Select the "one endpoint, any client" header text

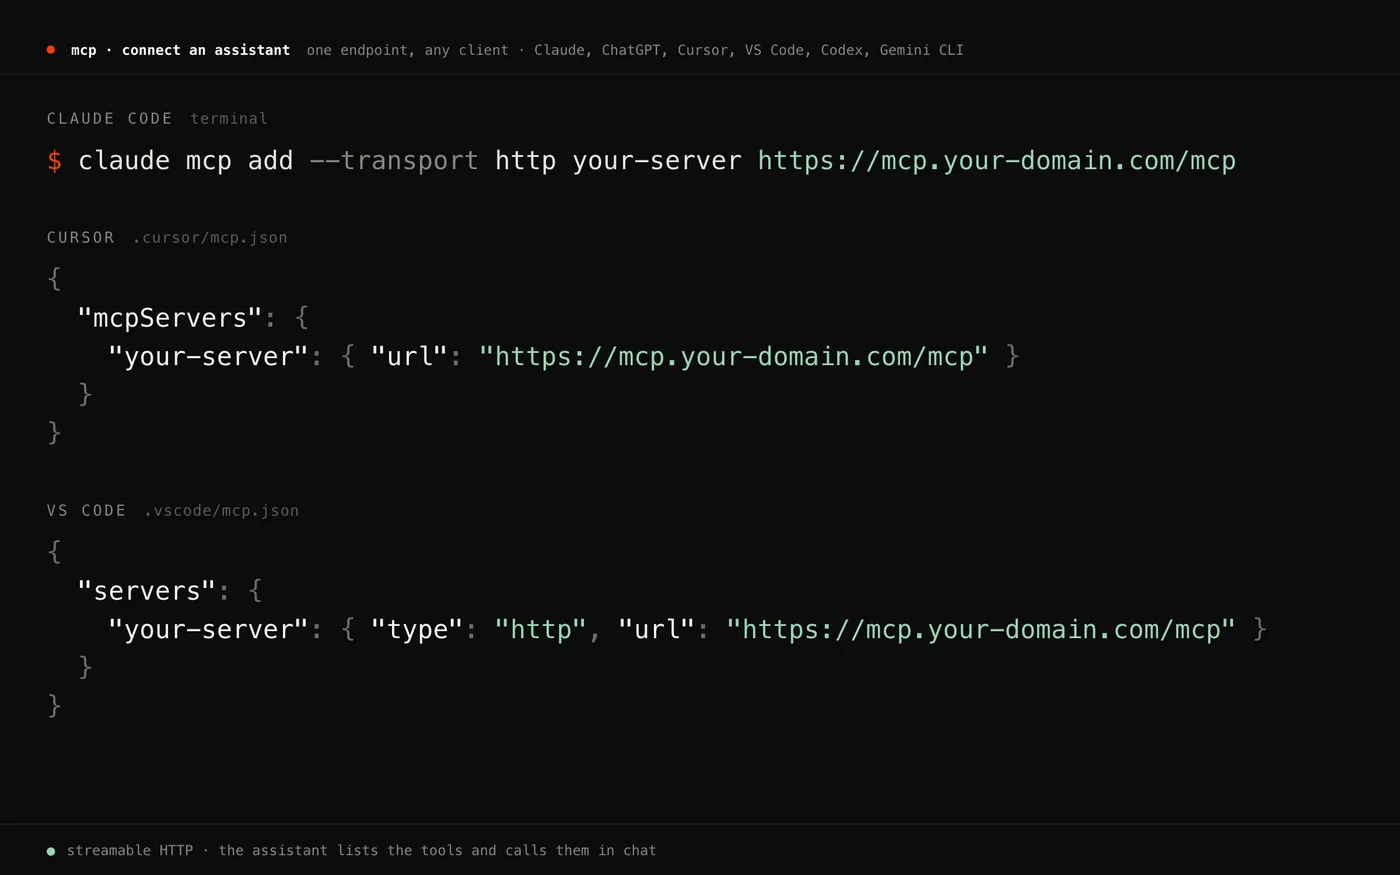[408, 50]
